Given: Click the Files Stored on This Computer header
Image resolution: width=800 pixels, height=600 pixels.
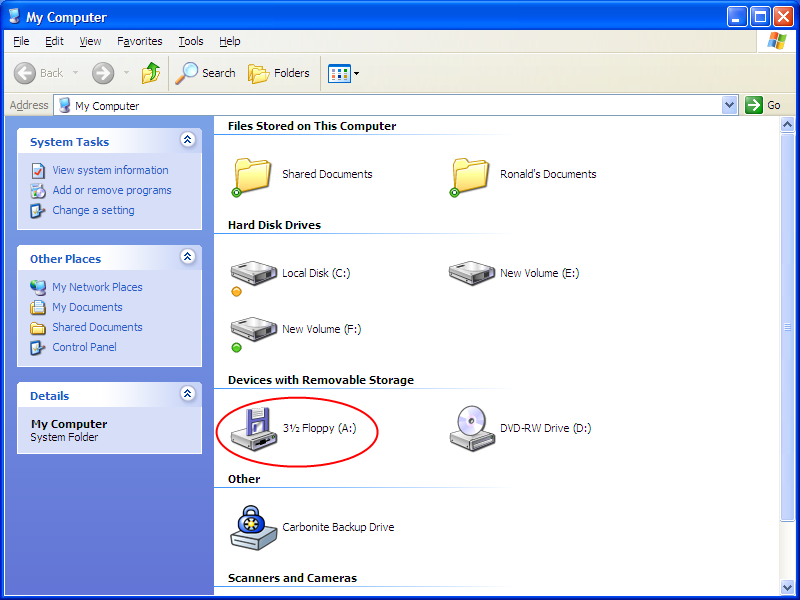Looking at the screenshot, I should pyautogui.click(x=312, y=126).
